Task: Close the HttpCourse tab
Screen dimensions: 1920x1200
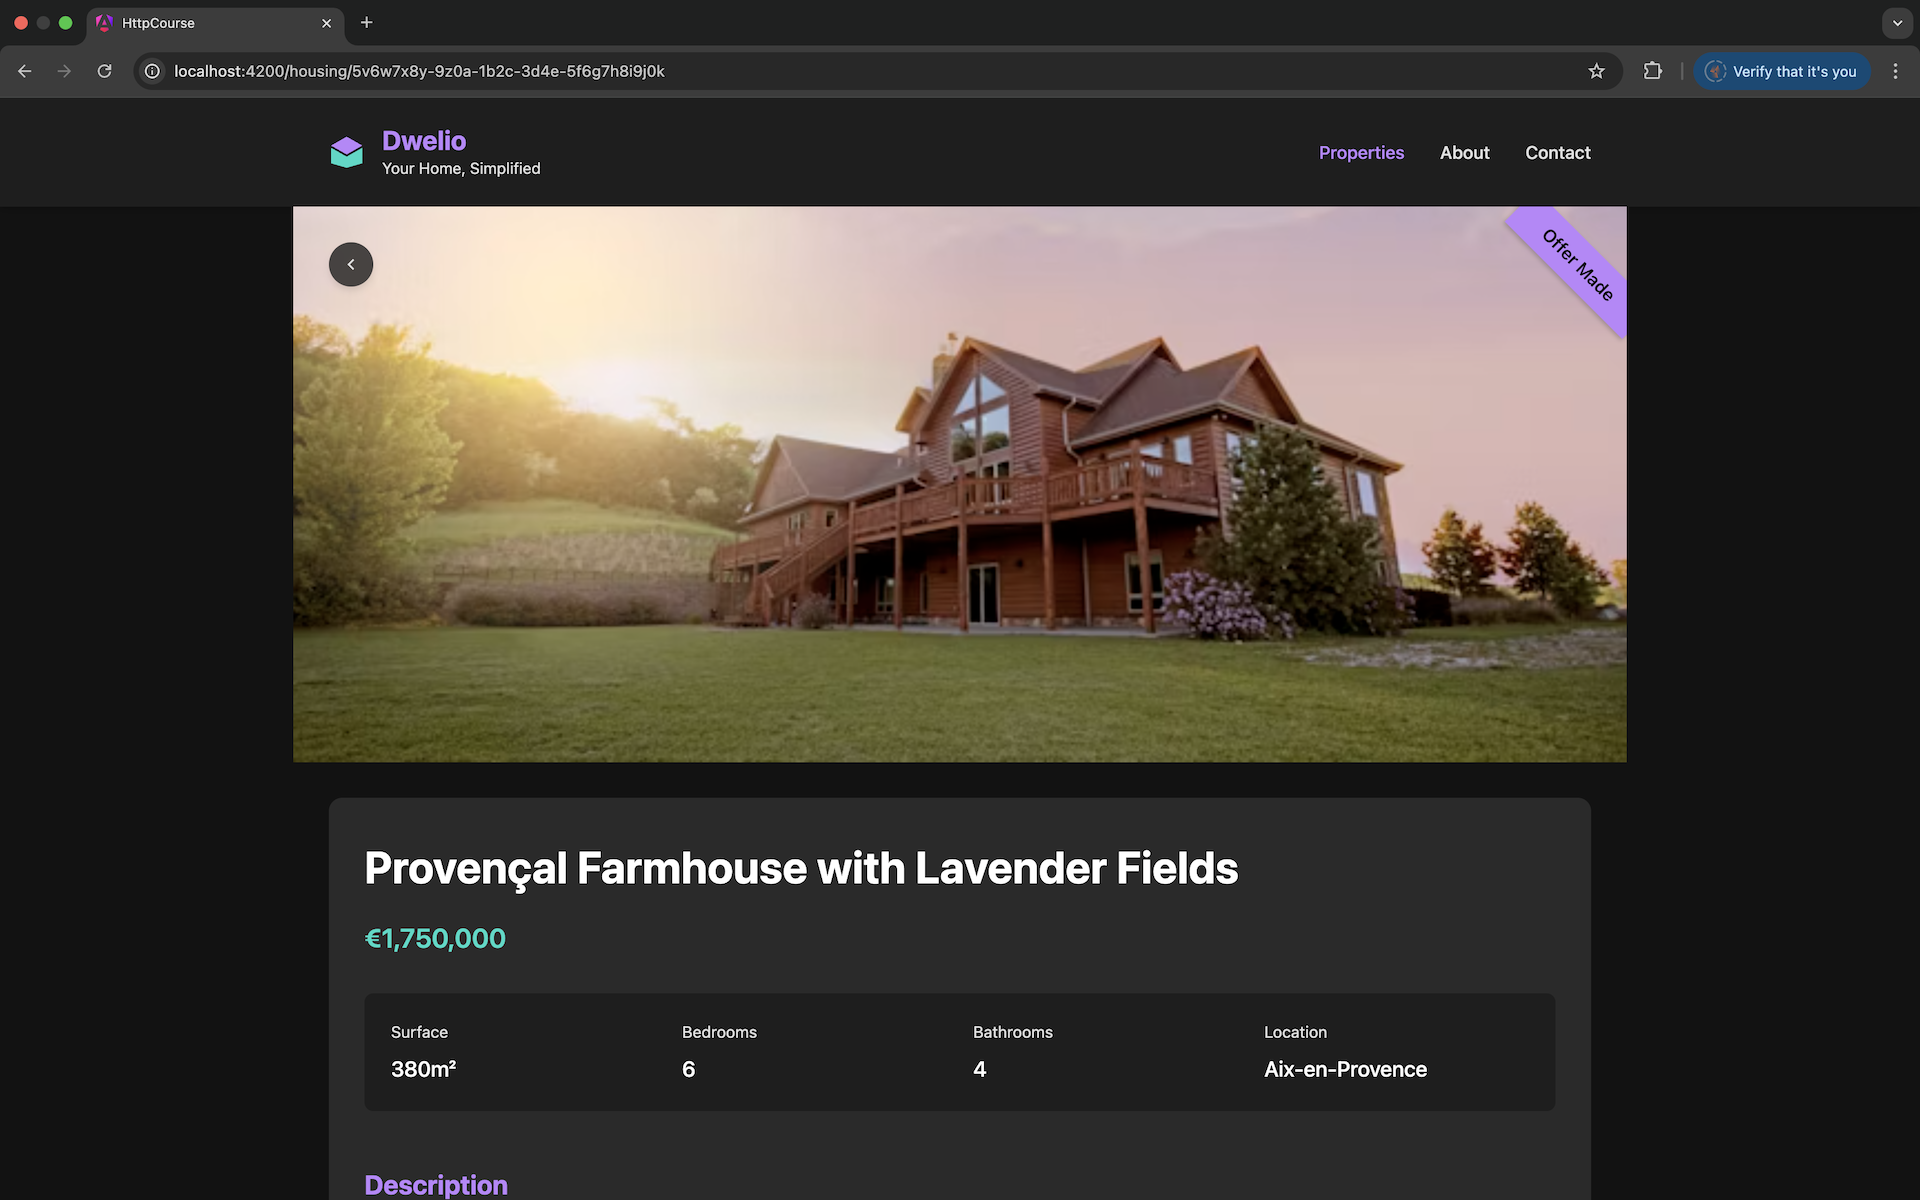Action: [326, 23]
